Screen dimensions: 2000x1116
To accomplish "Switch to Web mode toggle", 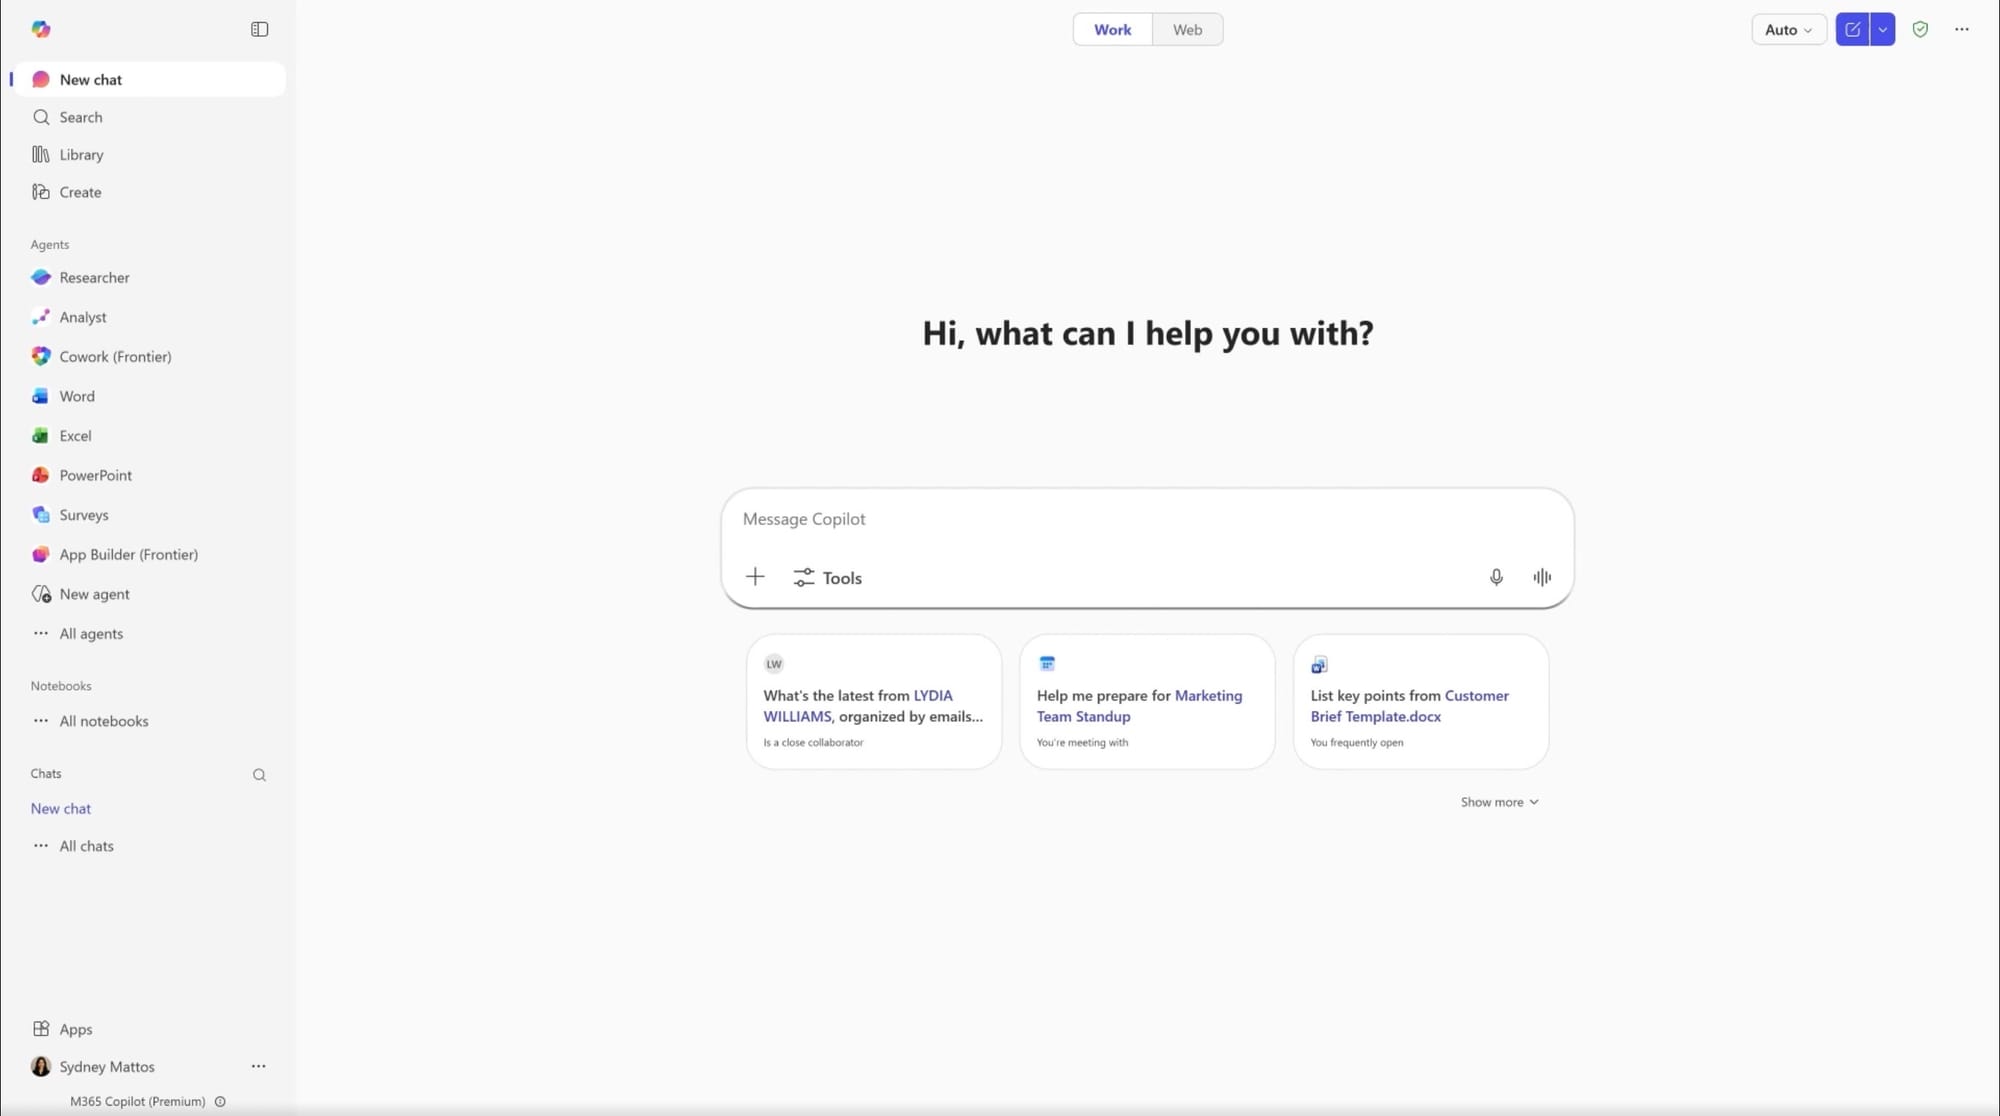I will 1187,29.
